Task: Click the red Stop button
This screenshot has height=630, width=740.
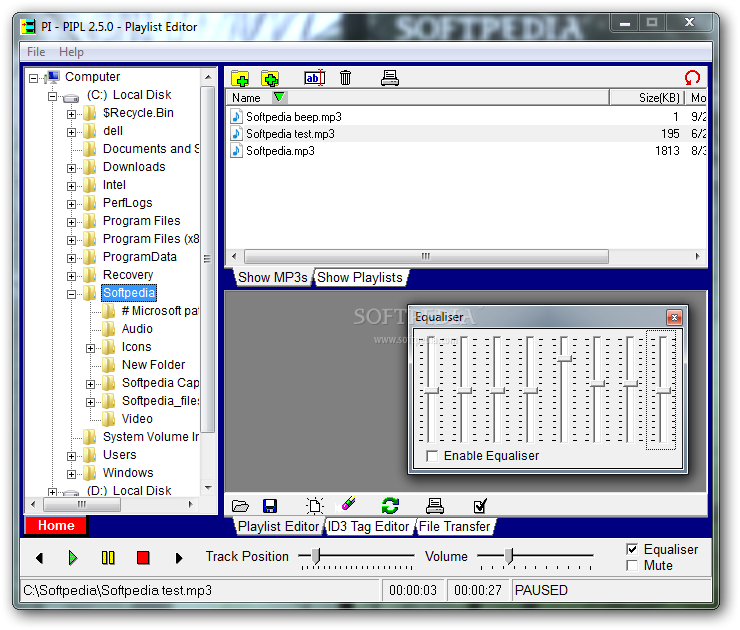Action: (143, 558)
